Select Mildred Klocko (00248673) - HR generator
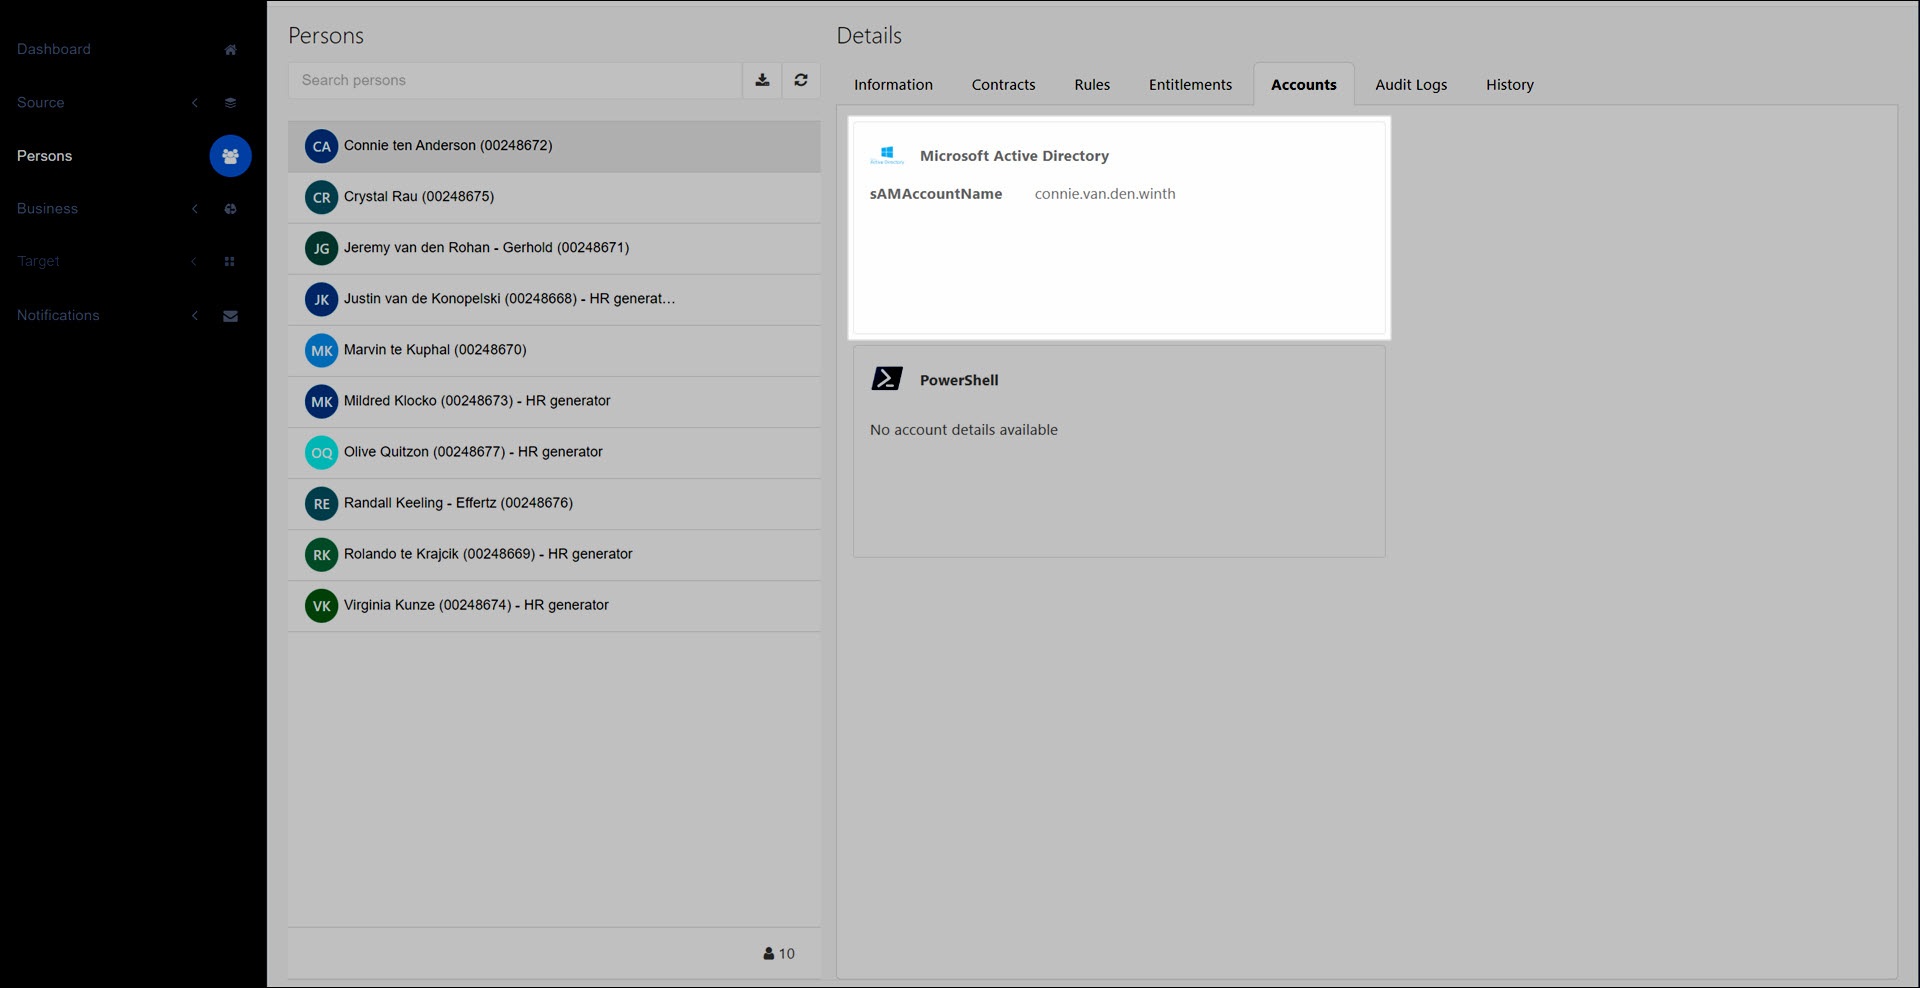 (x=554, y=401)
